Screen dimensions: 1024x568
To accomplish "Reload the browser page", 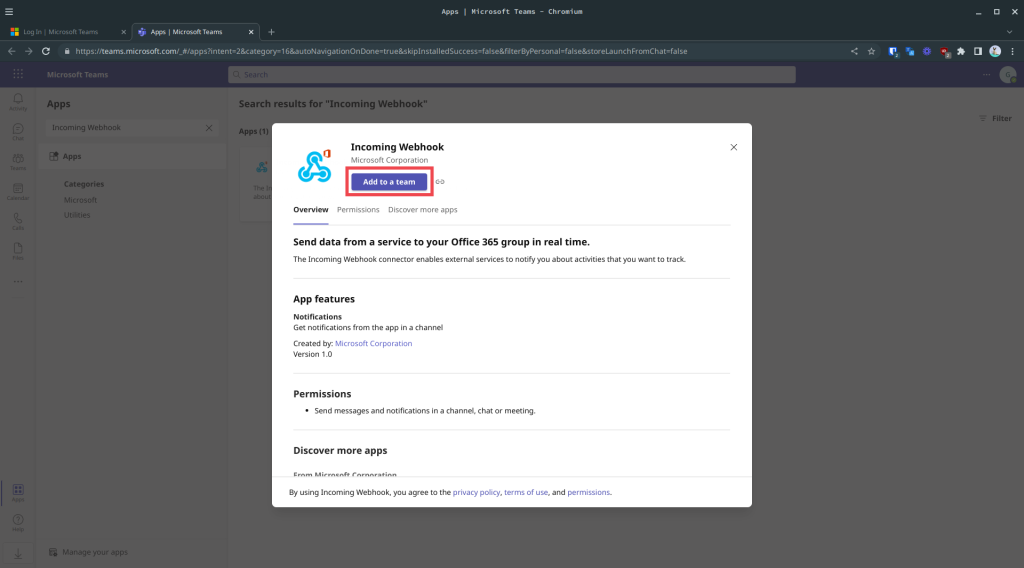I will coord(46,51).
